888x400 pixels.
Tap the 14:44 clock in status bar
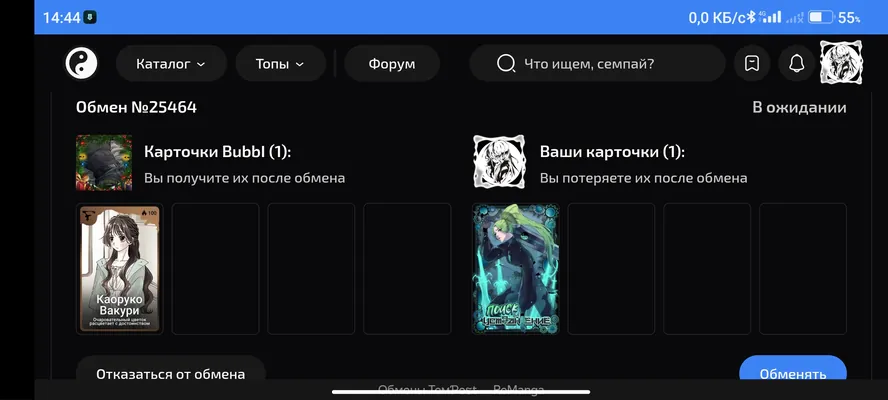coord(62,18)
